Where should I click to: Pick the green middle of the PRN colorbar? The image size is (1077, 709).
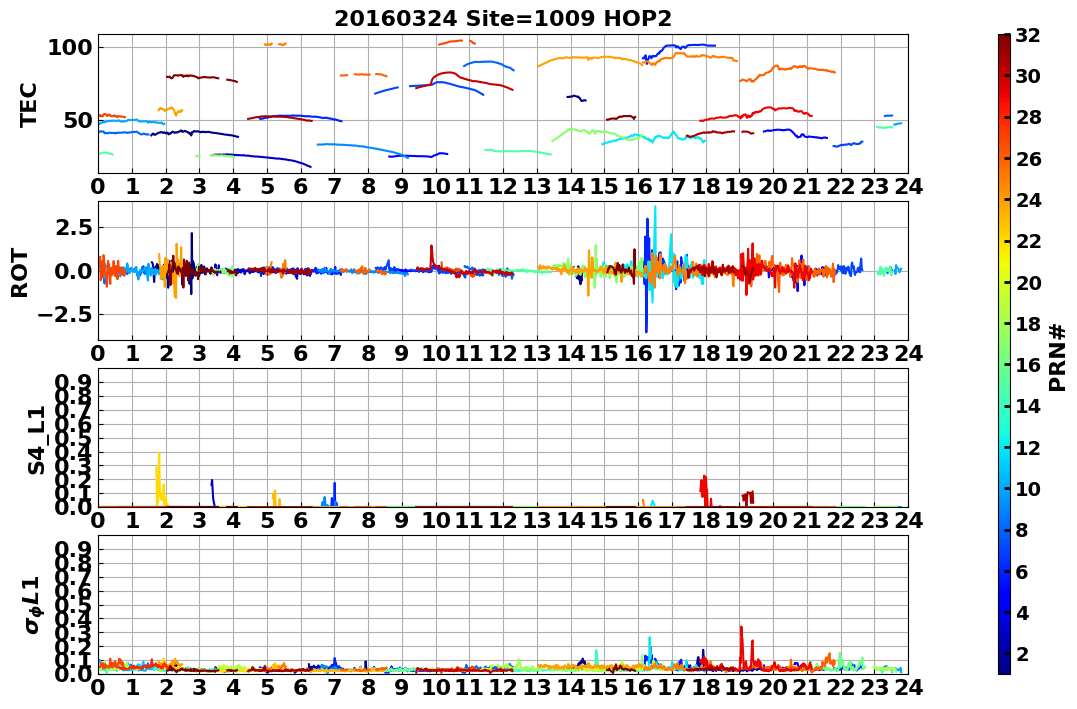(1004, 354)
